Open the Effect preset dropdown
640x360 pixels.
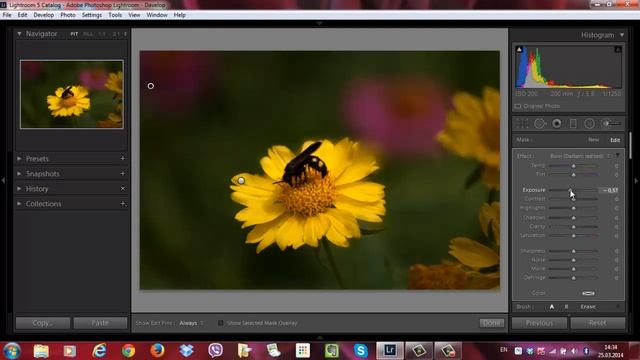click(x=580, y=156)
